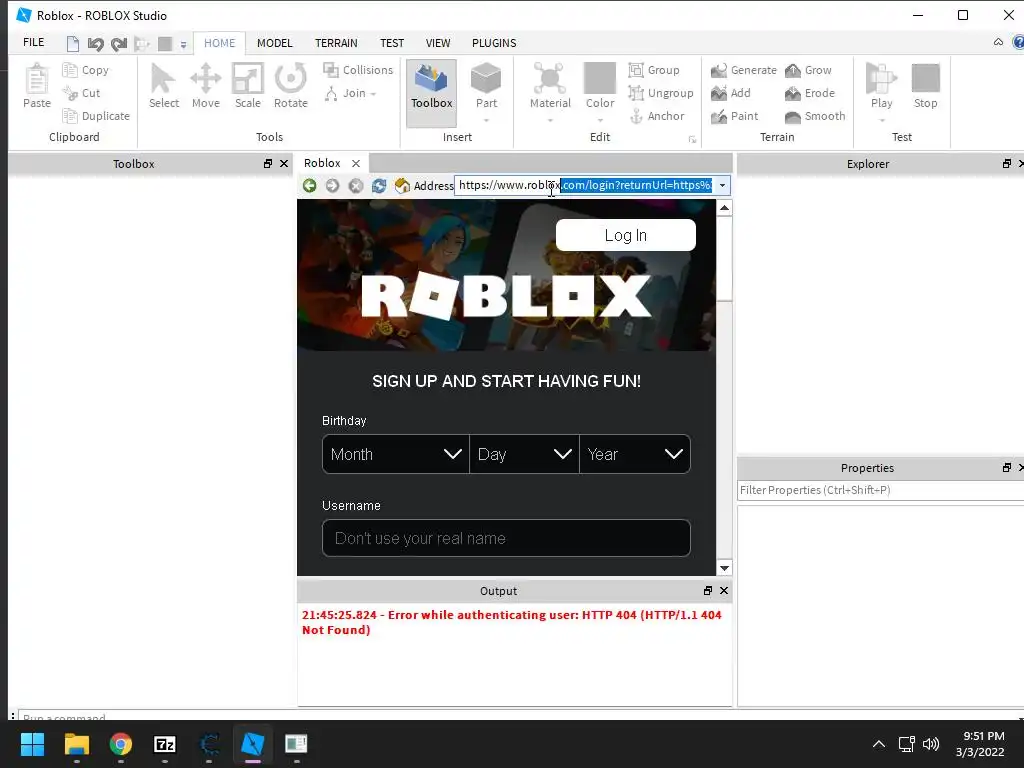Click the Undo icon
Viewport: 1024px width, 768px height.
(x=95, y=44)
